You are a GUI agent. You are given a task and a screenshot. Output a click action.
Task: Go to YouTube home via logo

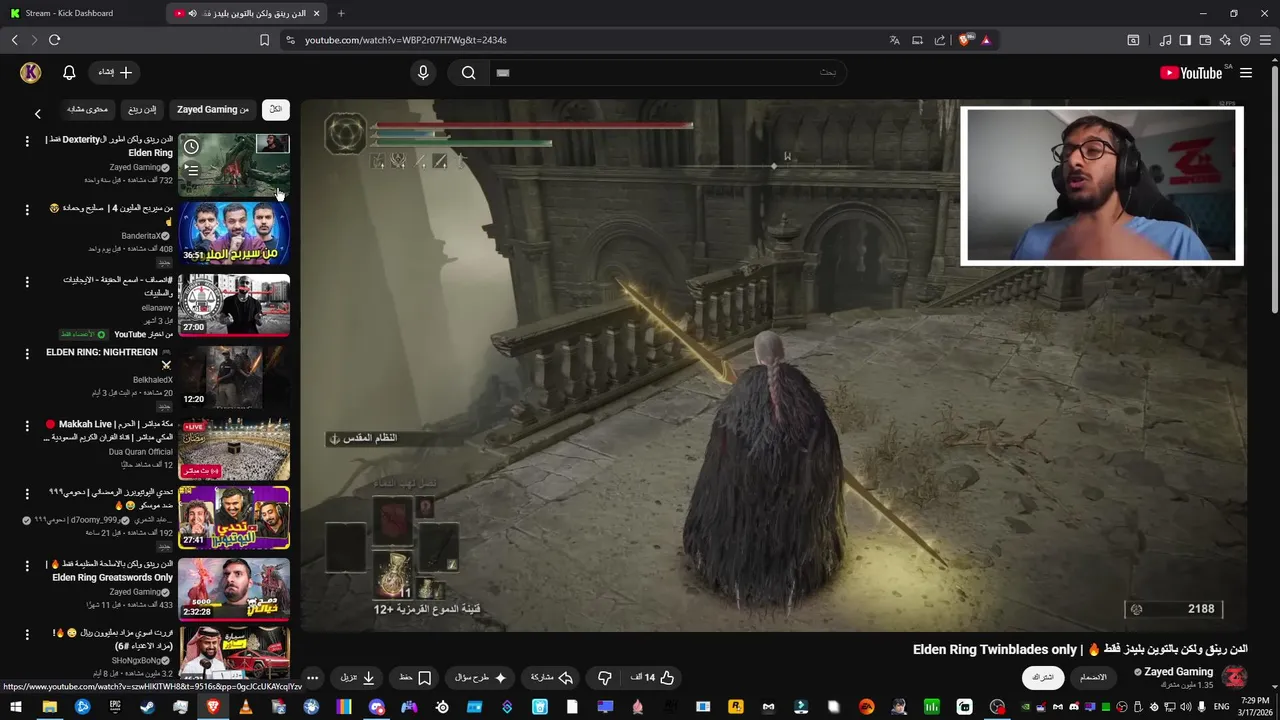coord(1191,73)
